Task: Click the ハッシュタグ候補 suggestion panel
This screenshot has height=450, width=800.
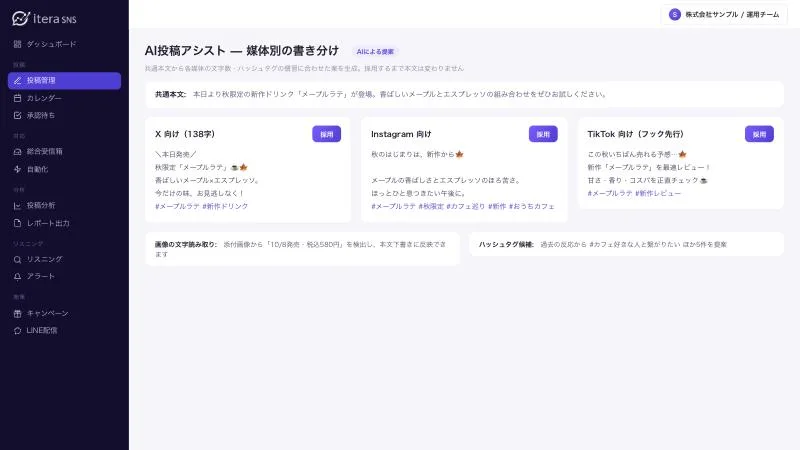Action: click(x=626, y=244)
